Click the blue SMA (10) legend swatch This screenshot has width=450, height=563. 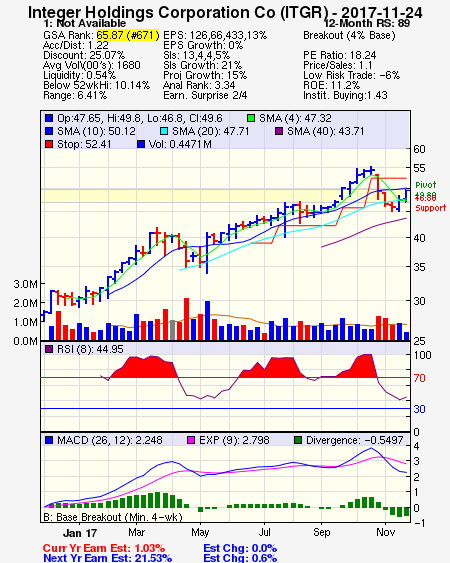click(49, 131)
